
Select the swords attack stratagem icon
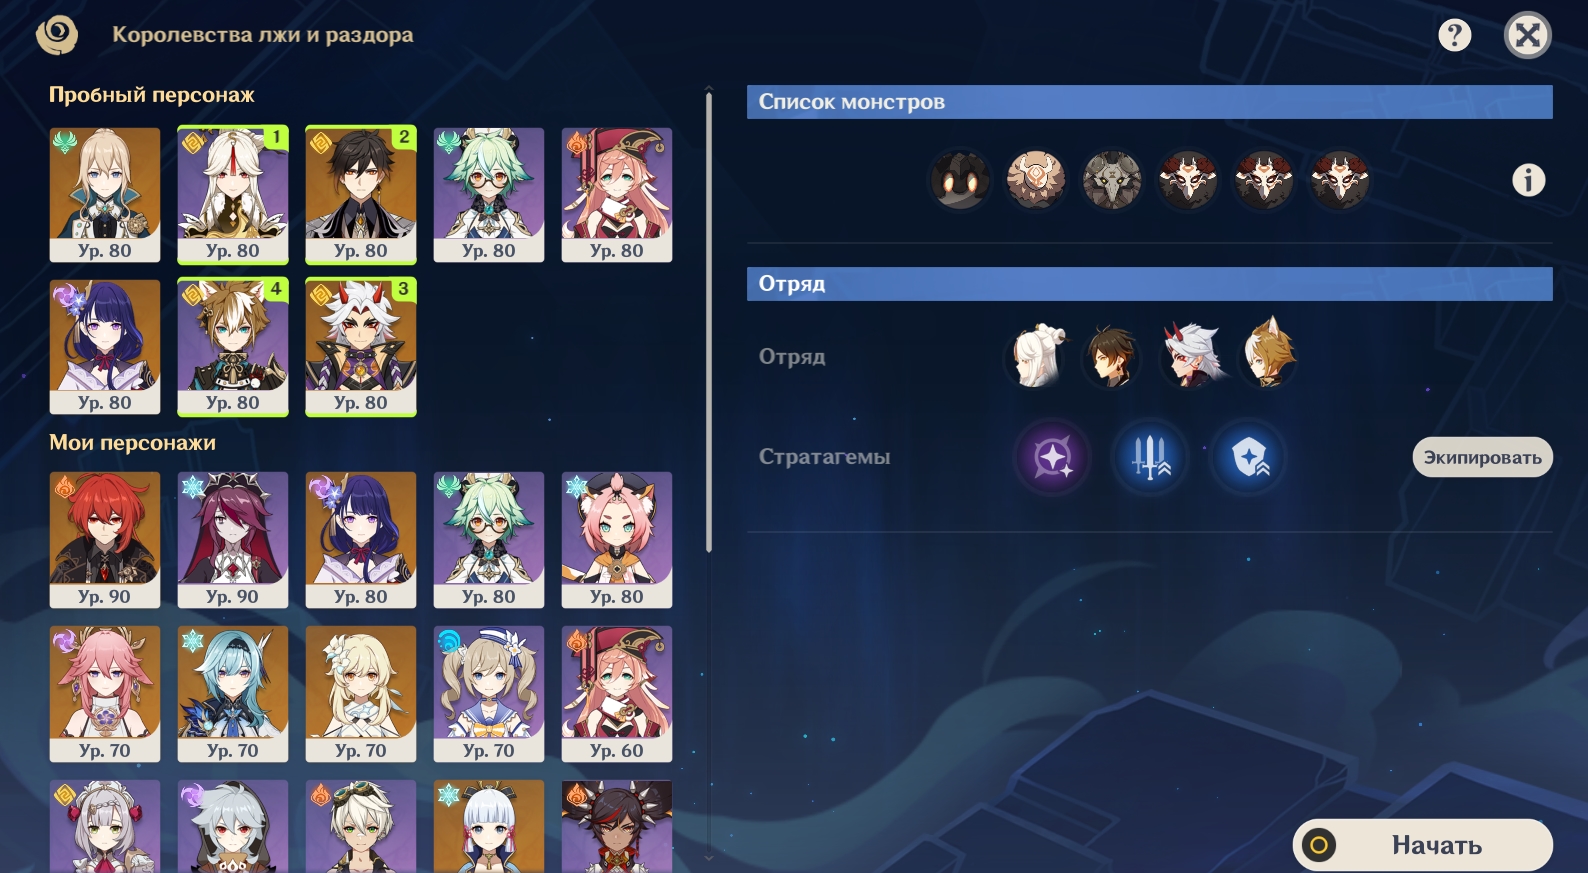pos(1150,457)
